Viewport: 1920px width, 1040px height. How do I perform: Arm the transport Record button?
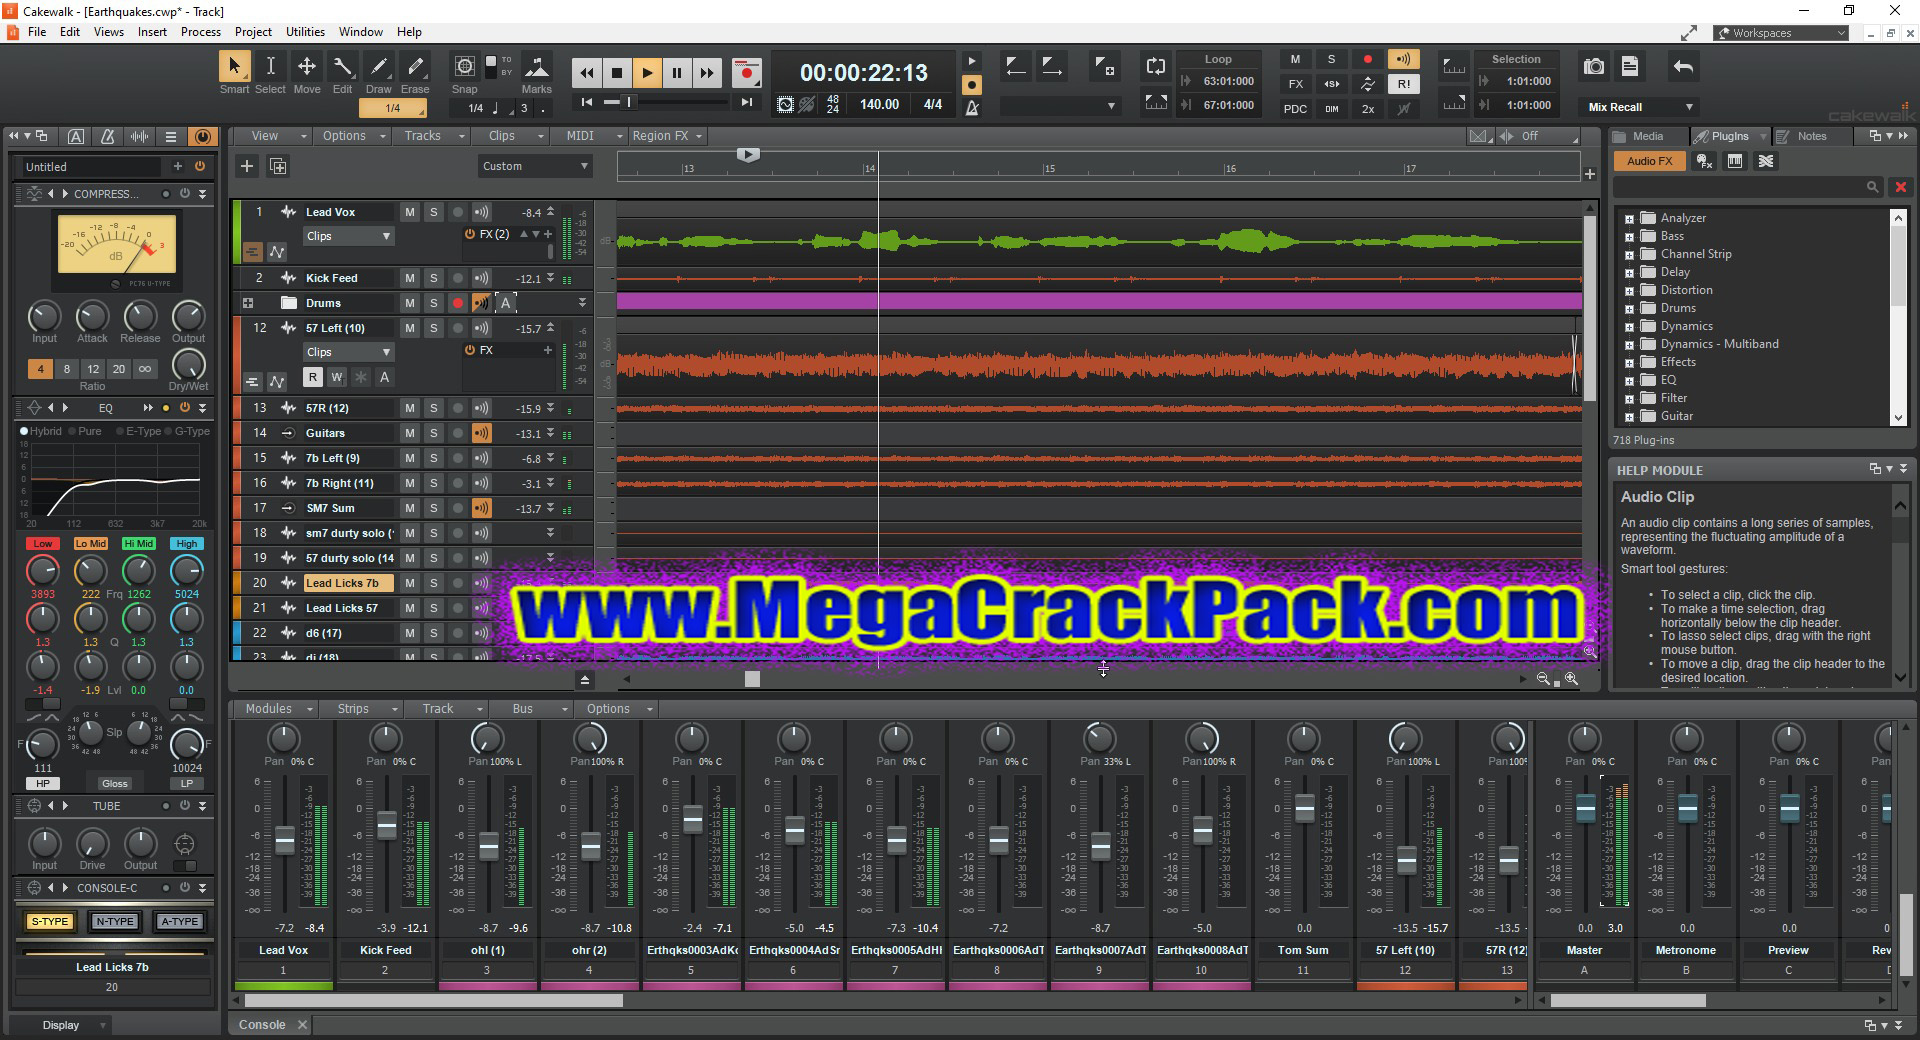(746, 72)
